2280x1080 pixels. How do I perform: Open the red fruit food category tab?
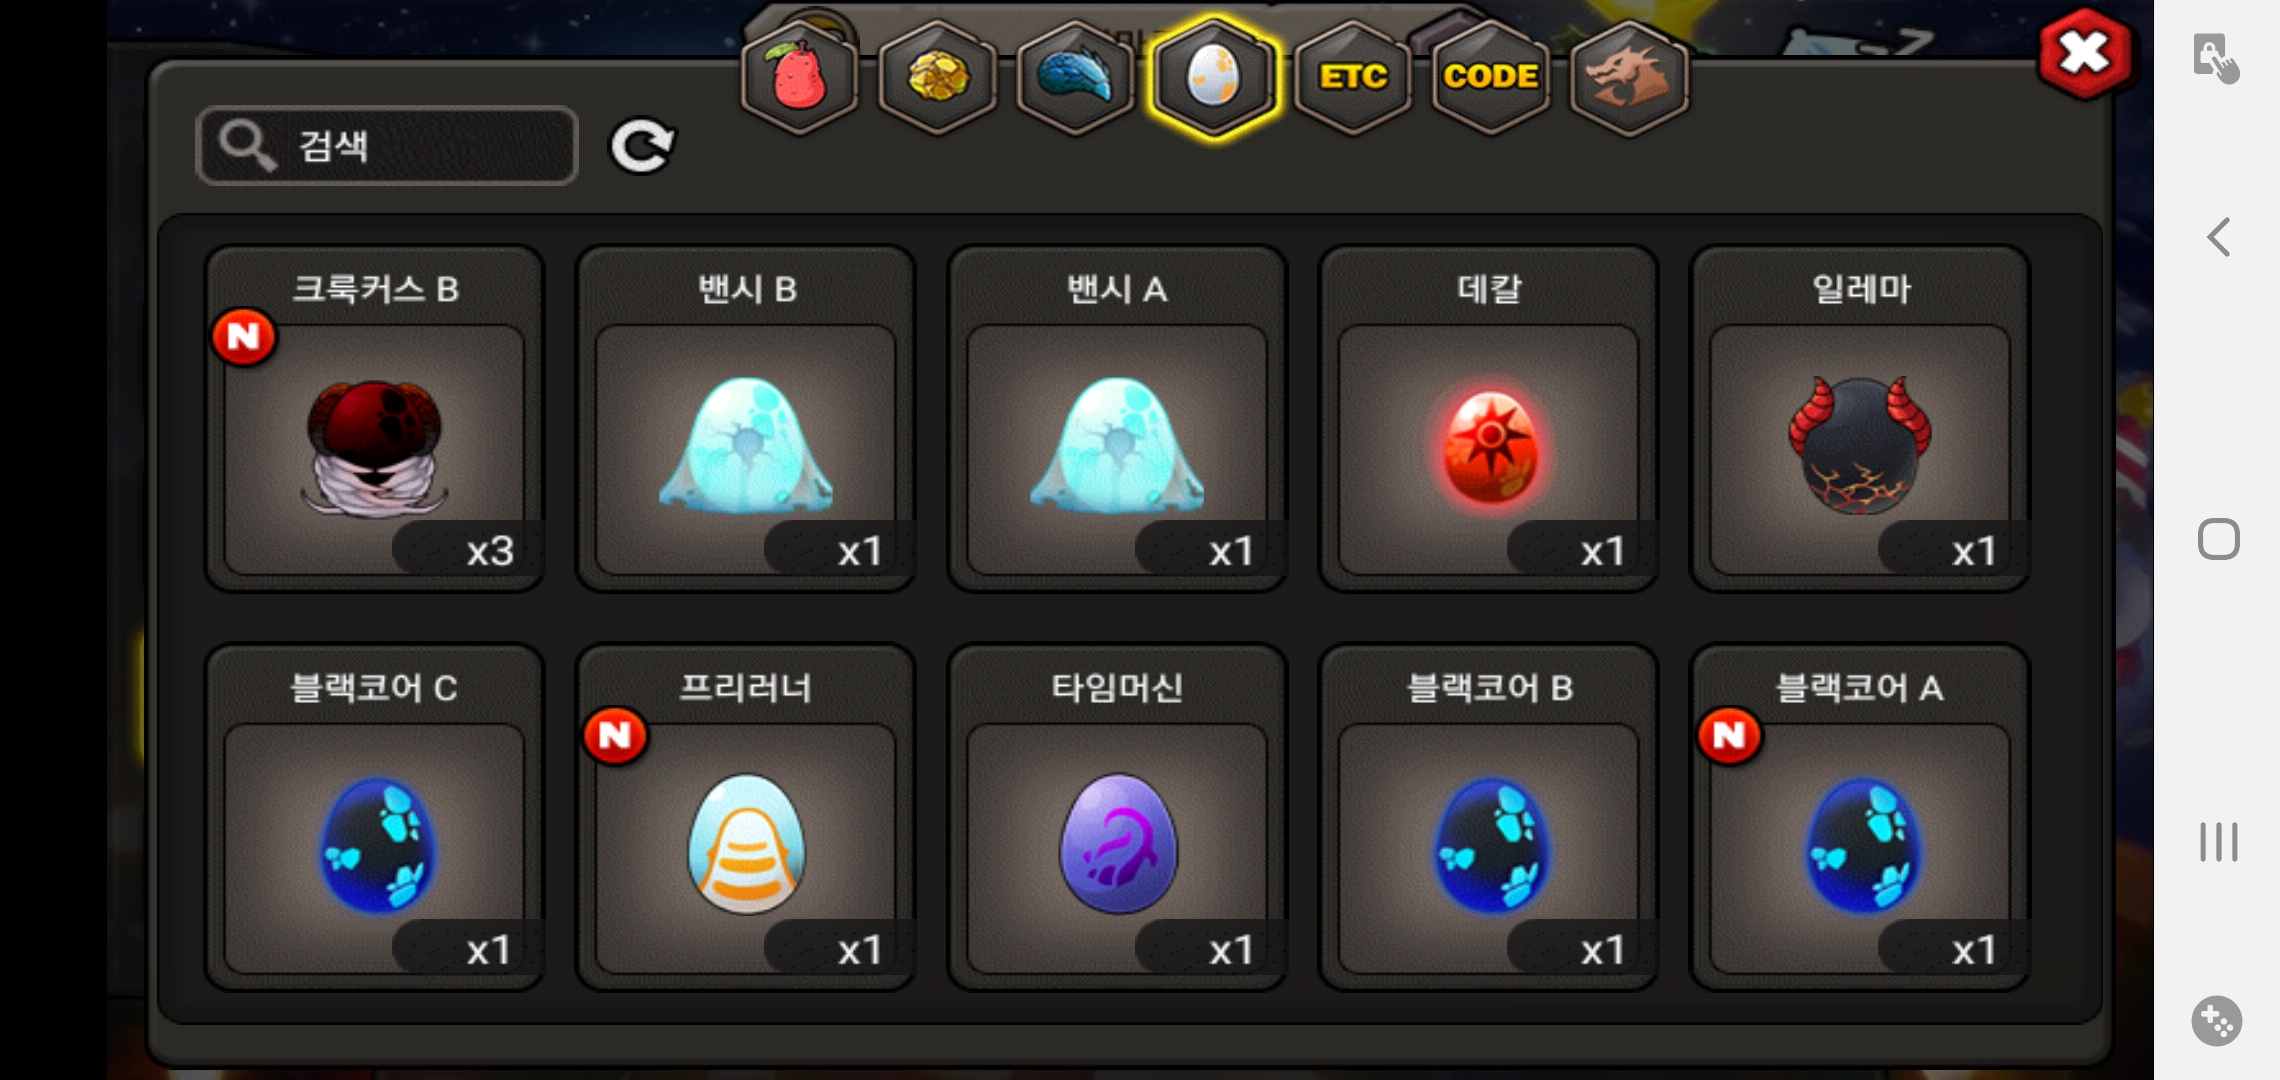coord(799,78)
